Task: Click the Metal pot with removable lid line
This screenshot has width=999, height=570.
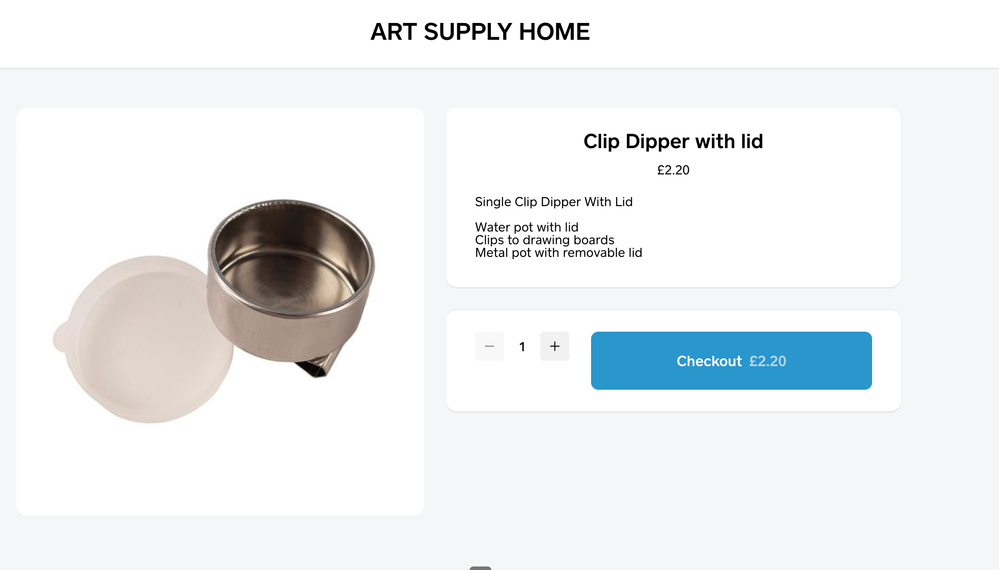Action: pos(559,253)
